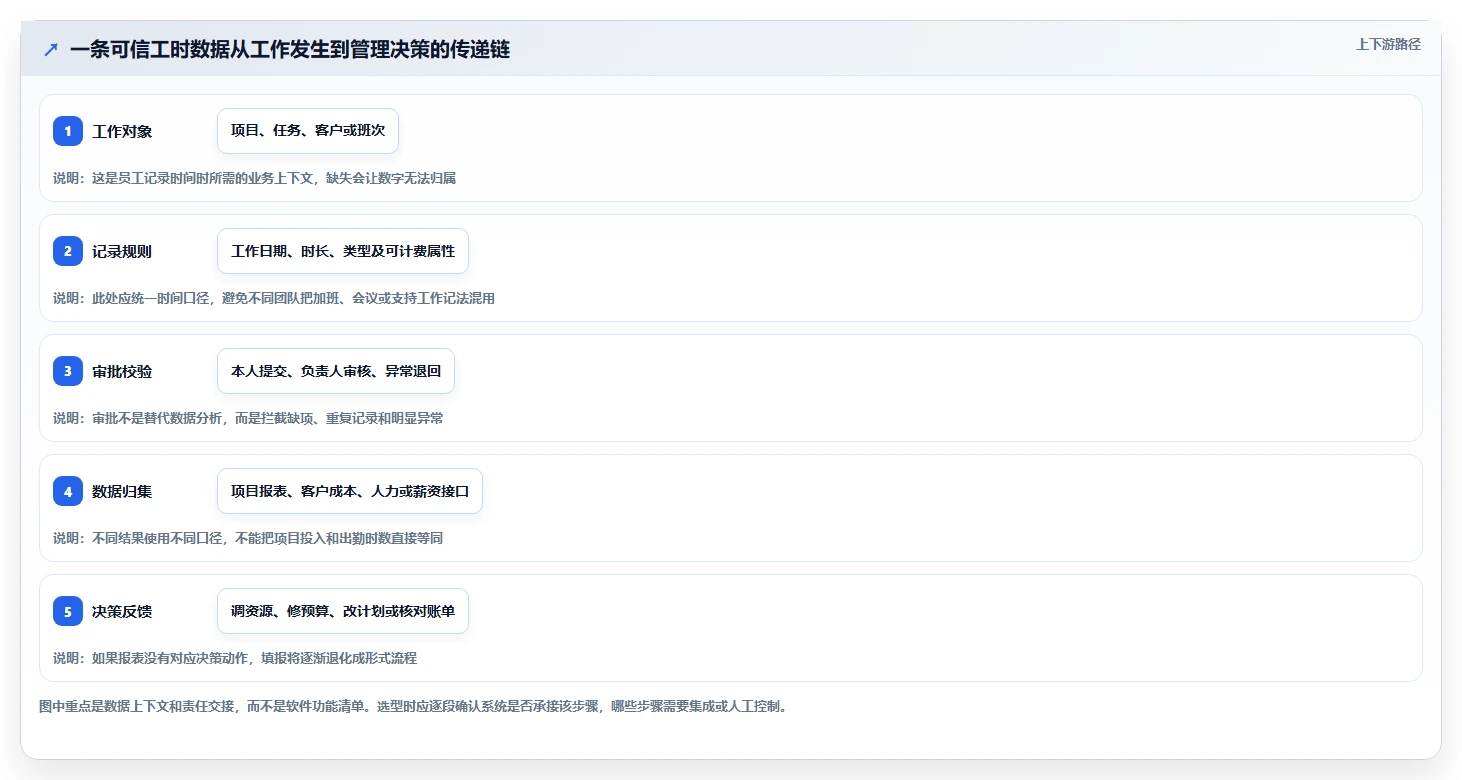Click the 决策反馈 heading

[x=122, y=611]
